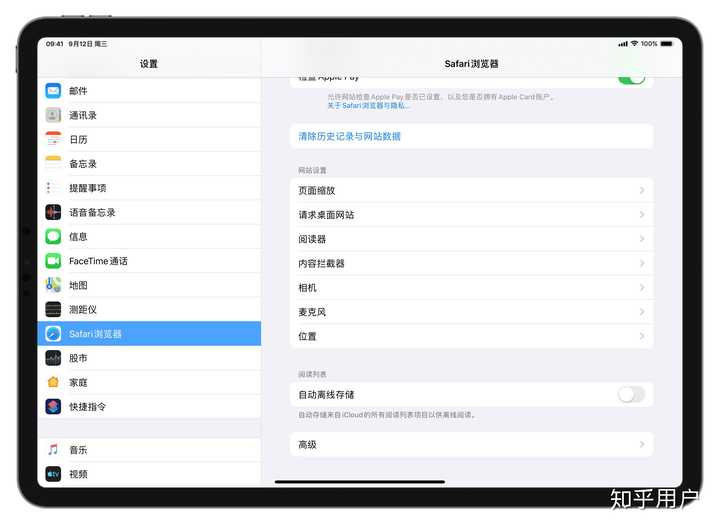Screen dimensions: 720x525
Task: Expand 页面缩放 chevron
Action: [x=642, y=190]
